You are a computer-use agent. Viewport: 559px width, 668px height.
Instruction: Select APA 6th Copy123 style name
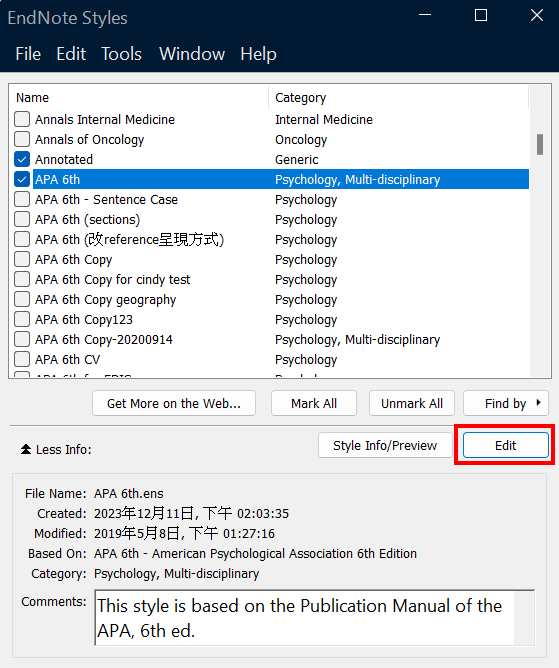pos(84,320)
